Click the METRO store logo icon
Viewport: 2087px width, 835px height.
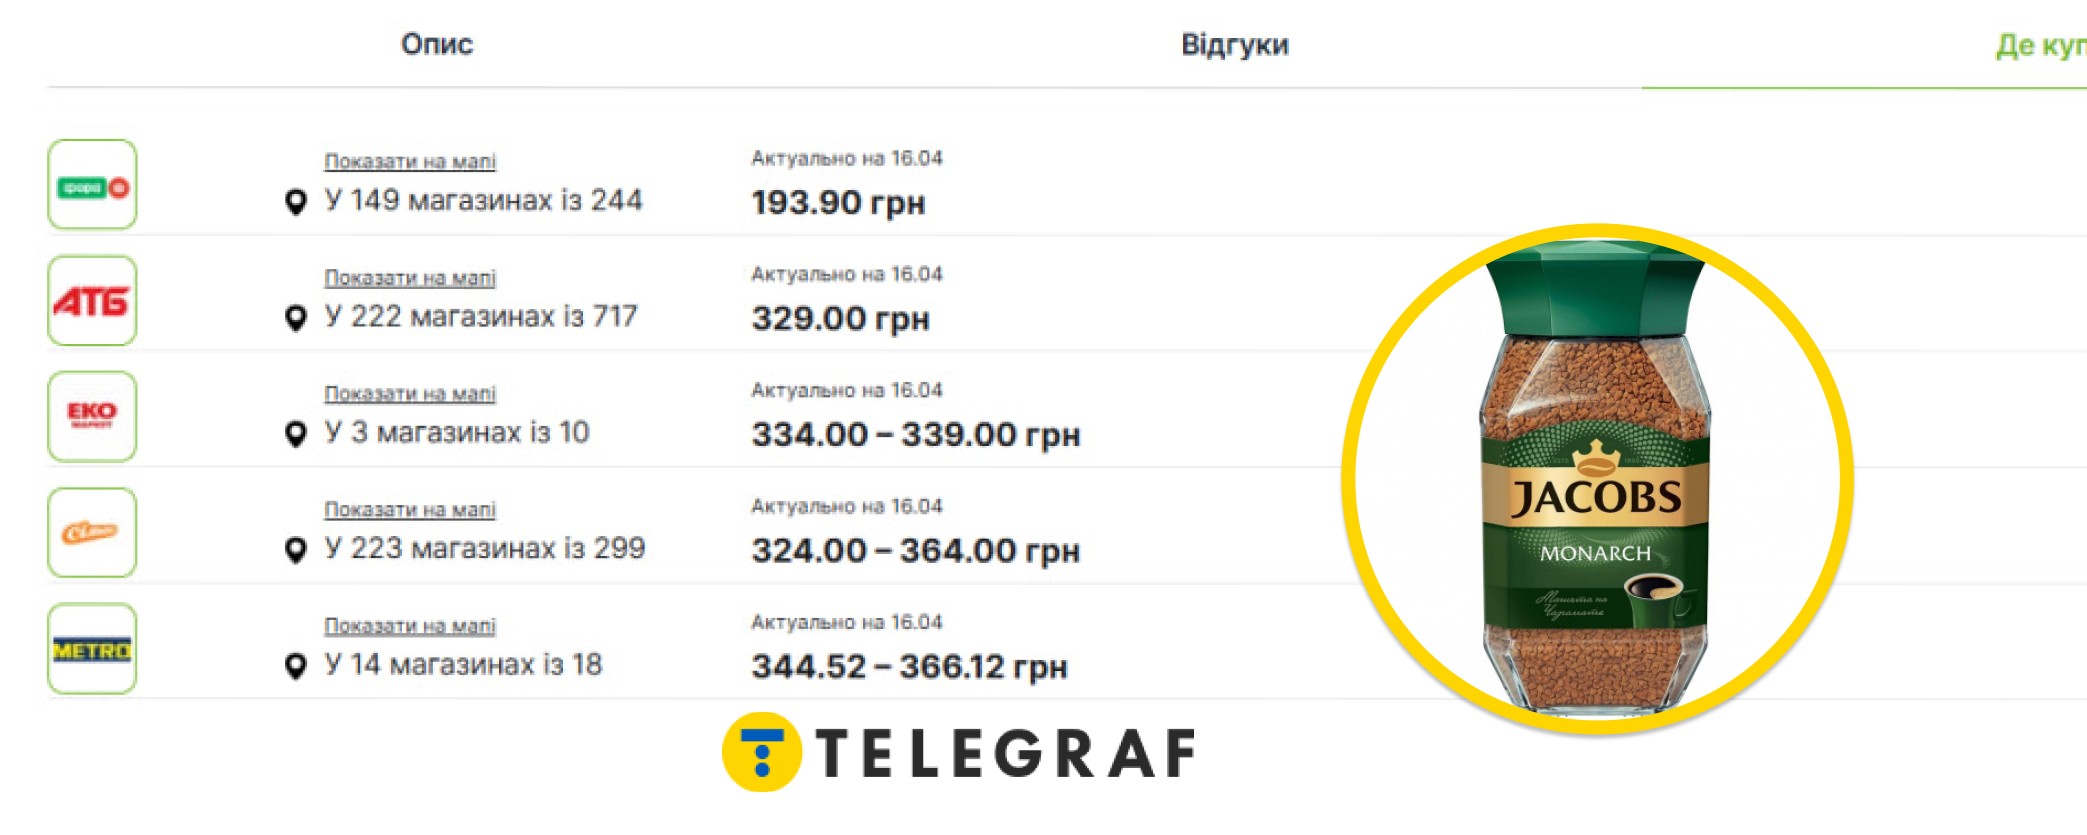(x=92, y=649)
